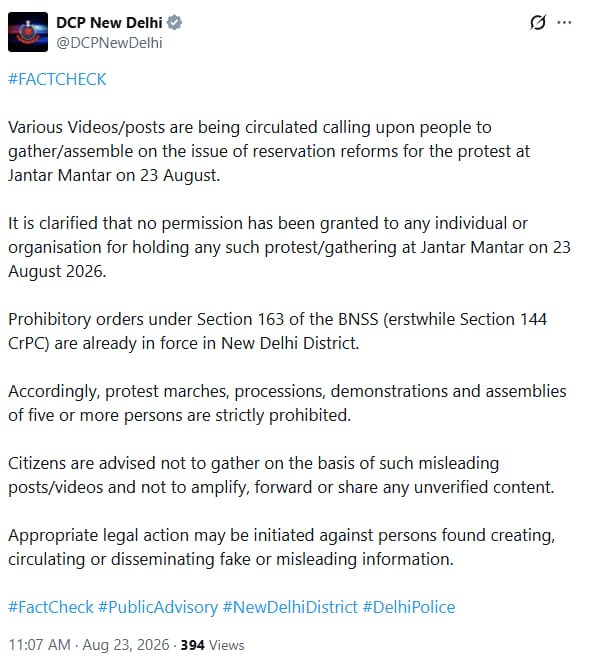Viewport: 590px width, 660px height.
Task: Open the Grok explain-post icon
Action: tap(538, 22)
